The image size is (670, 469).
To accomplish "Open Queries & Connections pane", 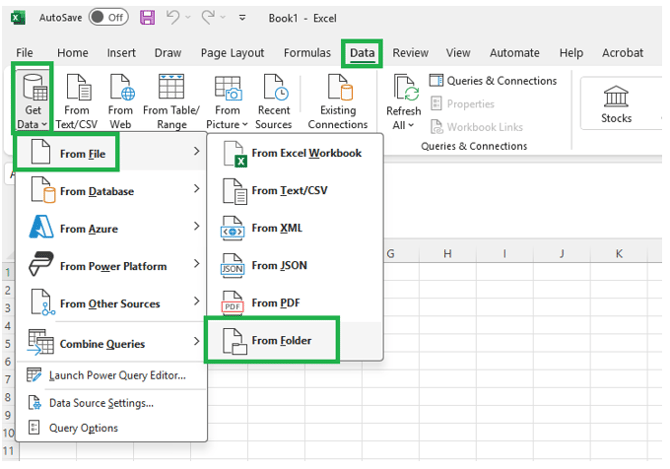I will click(493, 81).
